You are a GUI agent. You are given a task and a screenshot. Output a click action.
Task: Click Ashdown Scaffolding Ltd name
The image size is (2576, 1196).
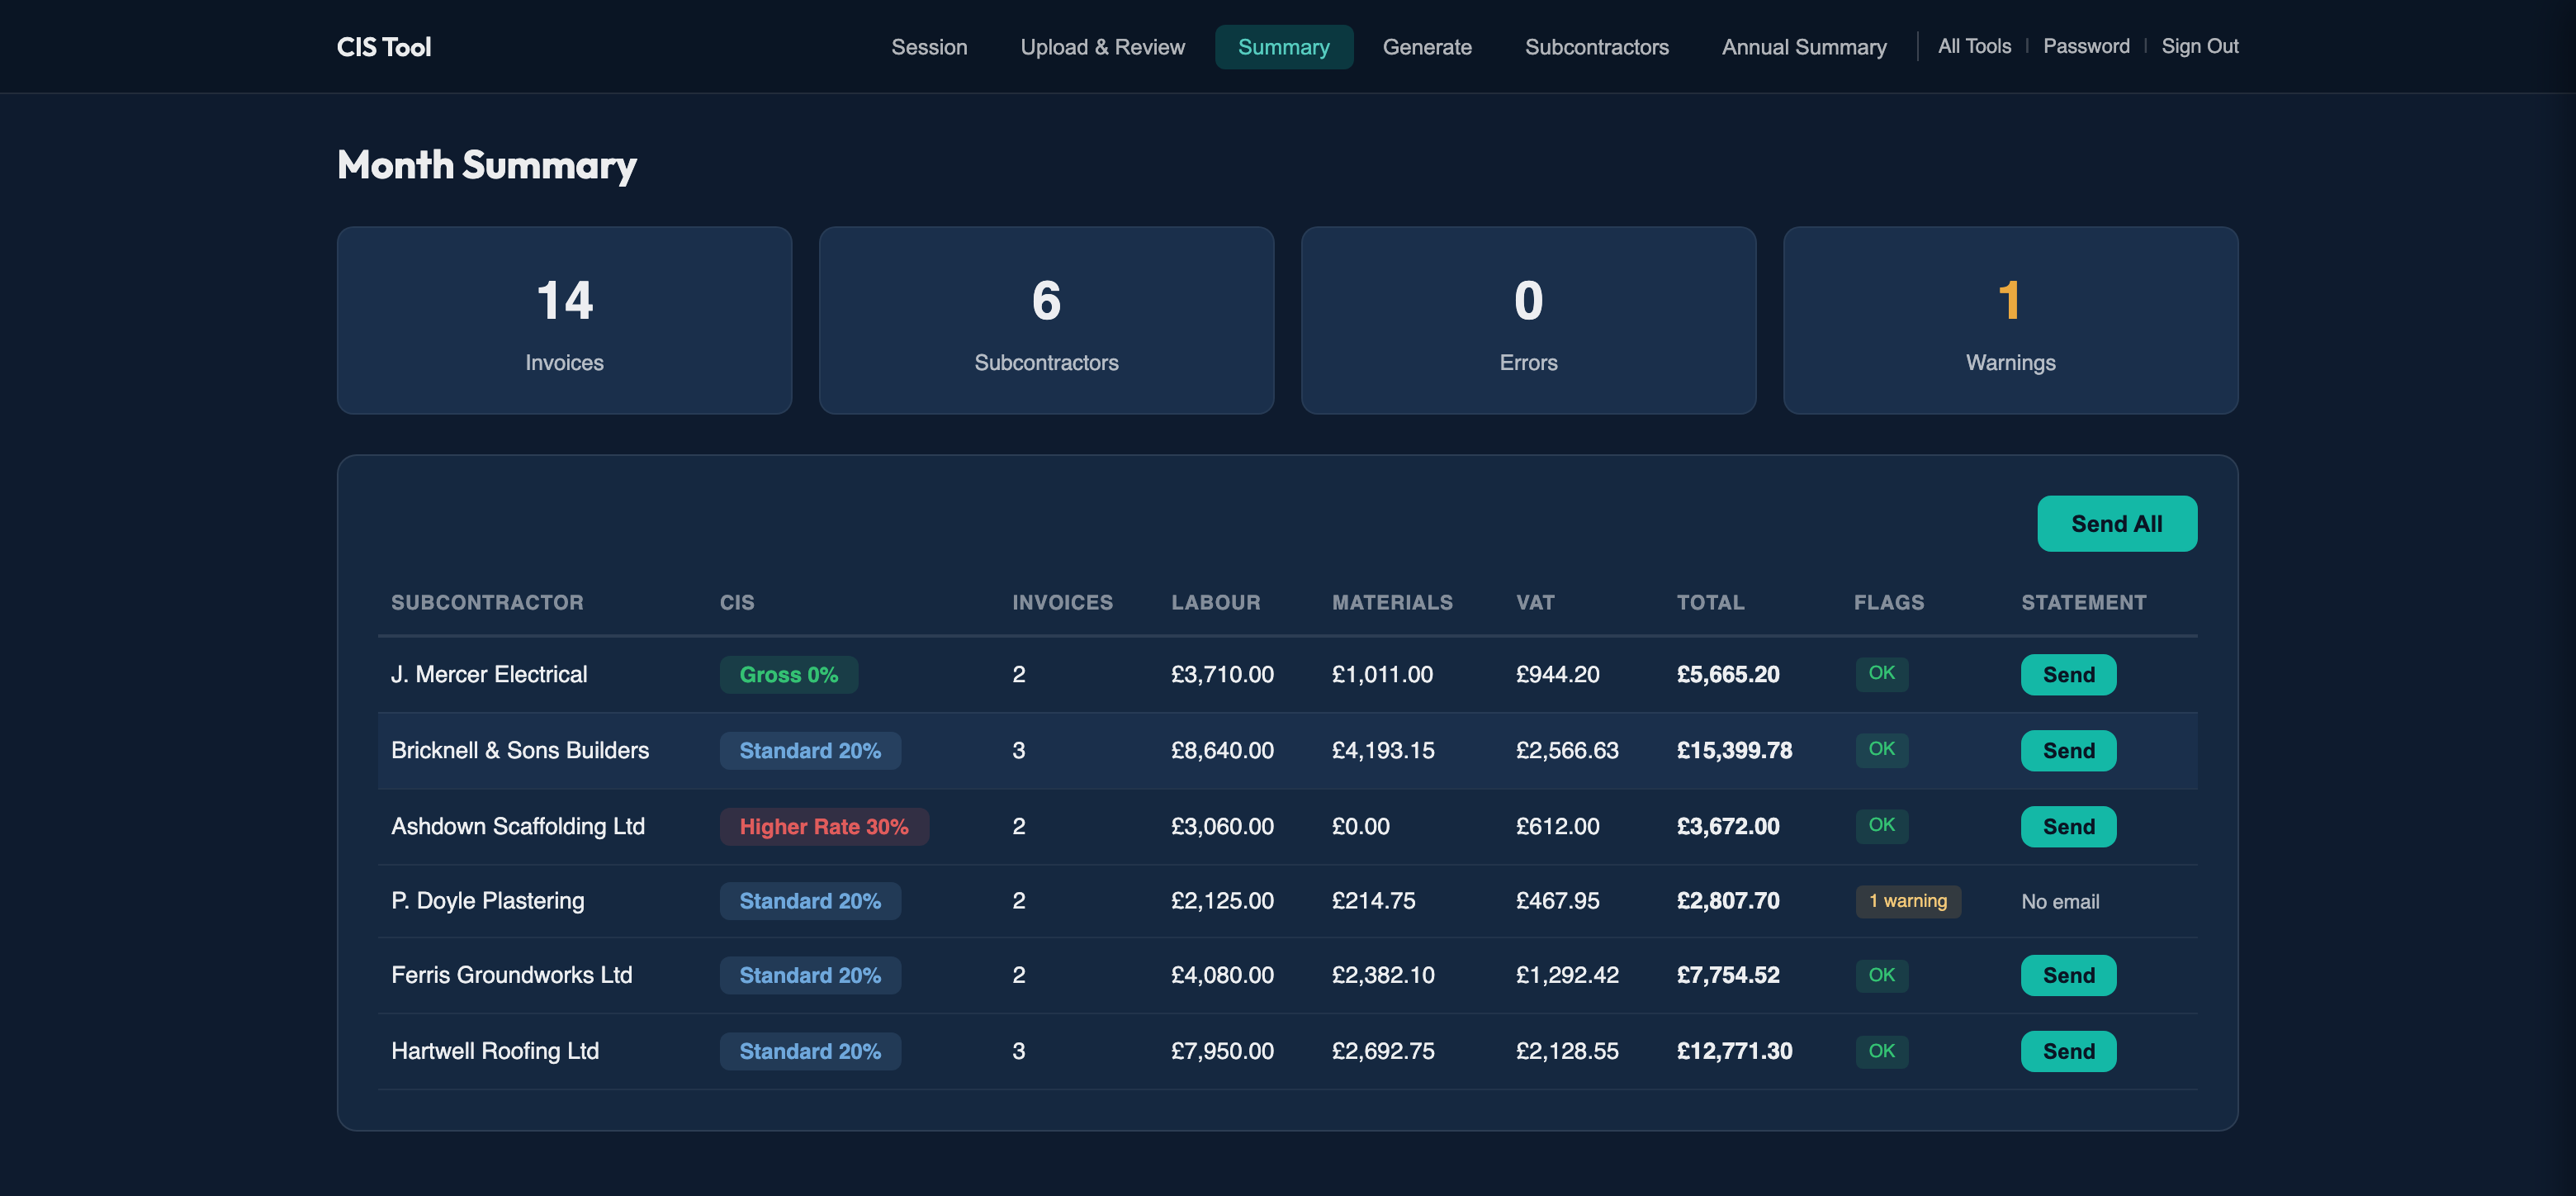pyautogui.click(x=518, y=827)
